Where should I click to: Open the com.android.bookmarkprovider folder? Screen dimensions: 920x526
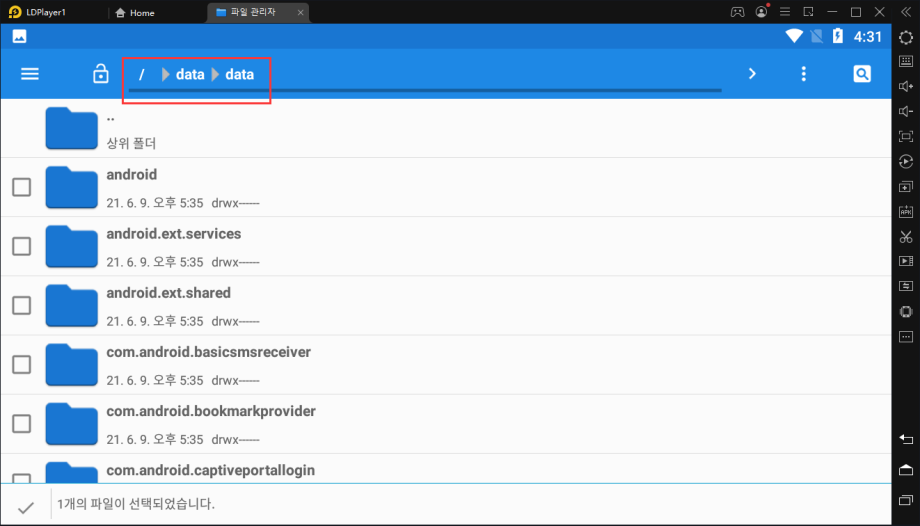tap(210, 411)
